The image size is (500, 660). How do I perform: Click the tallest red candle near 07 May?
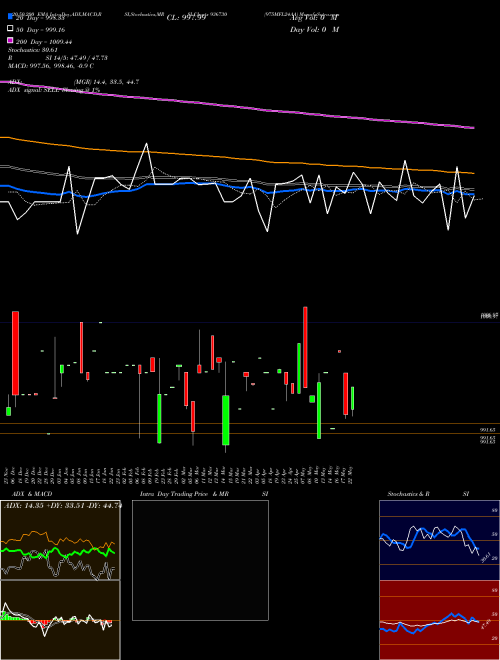(305, 347)
